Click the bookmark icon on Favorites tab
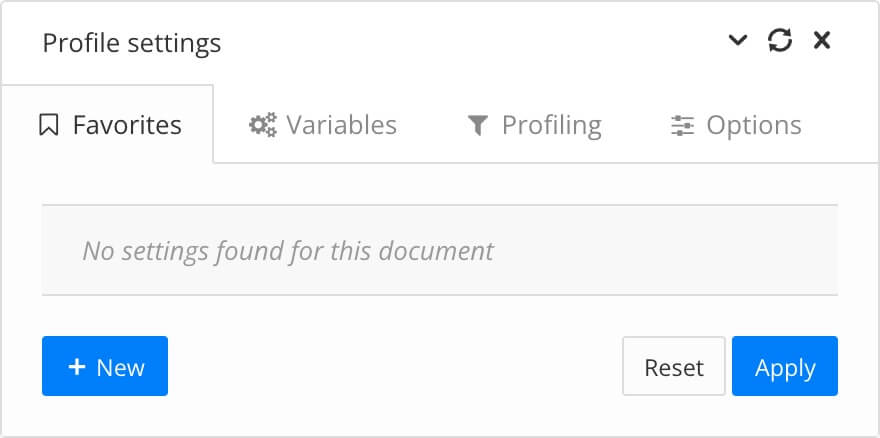 49,126
